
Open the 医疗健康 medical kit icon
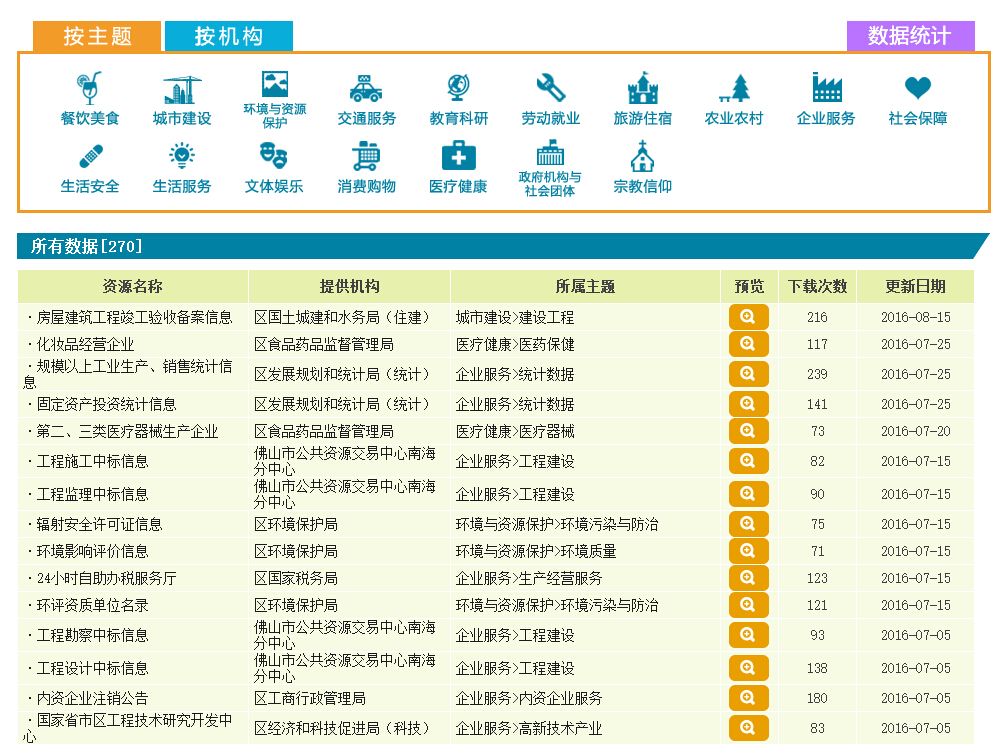pos(458,156)
